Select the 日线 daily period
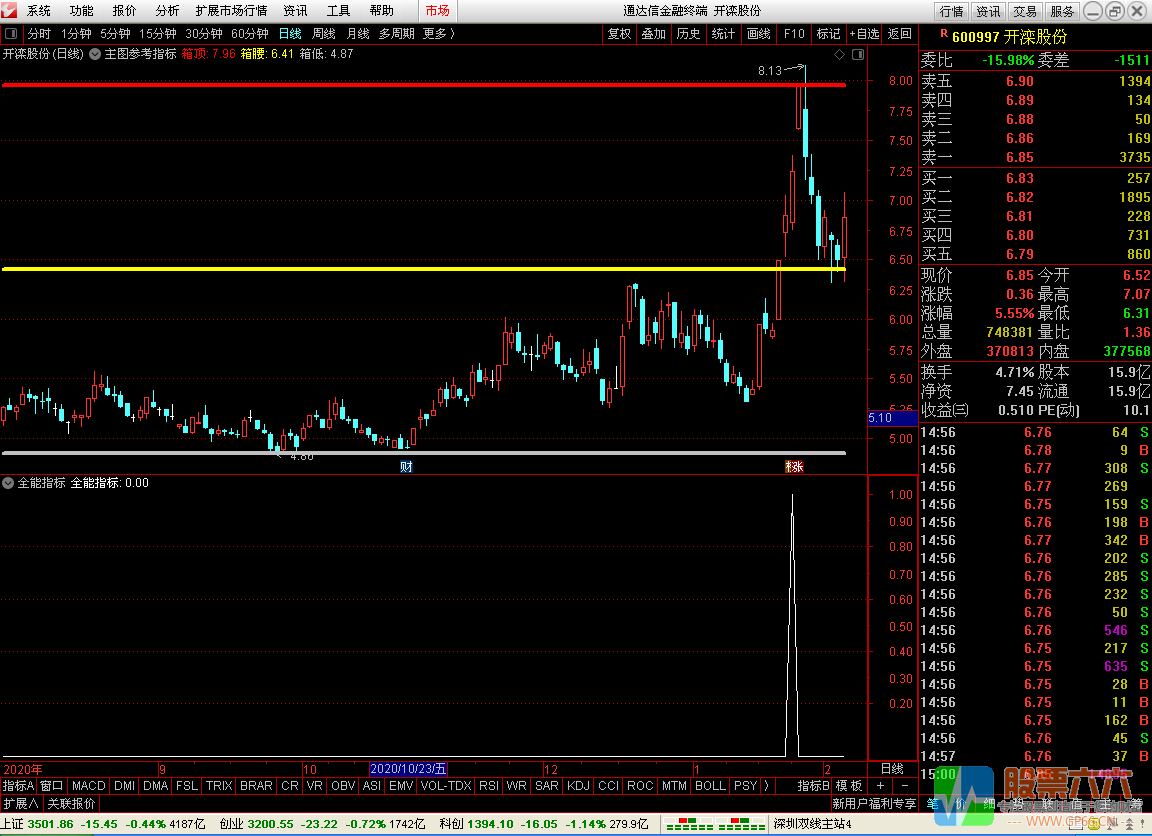The width and height of the screenshot is (1152, 836). click(x=290, y=34)
